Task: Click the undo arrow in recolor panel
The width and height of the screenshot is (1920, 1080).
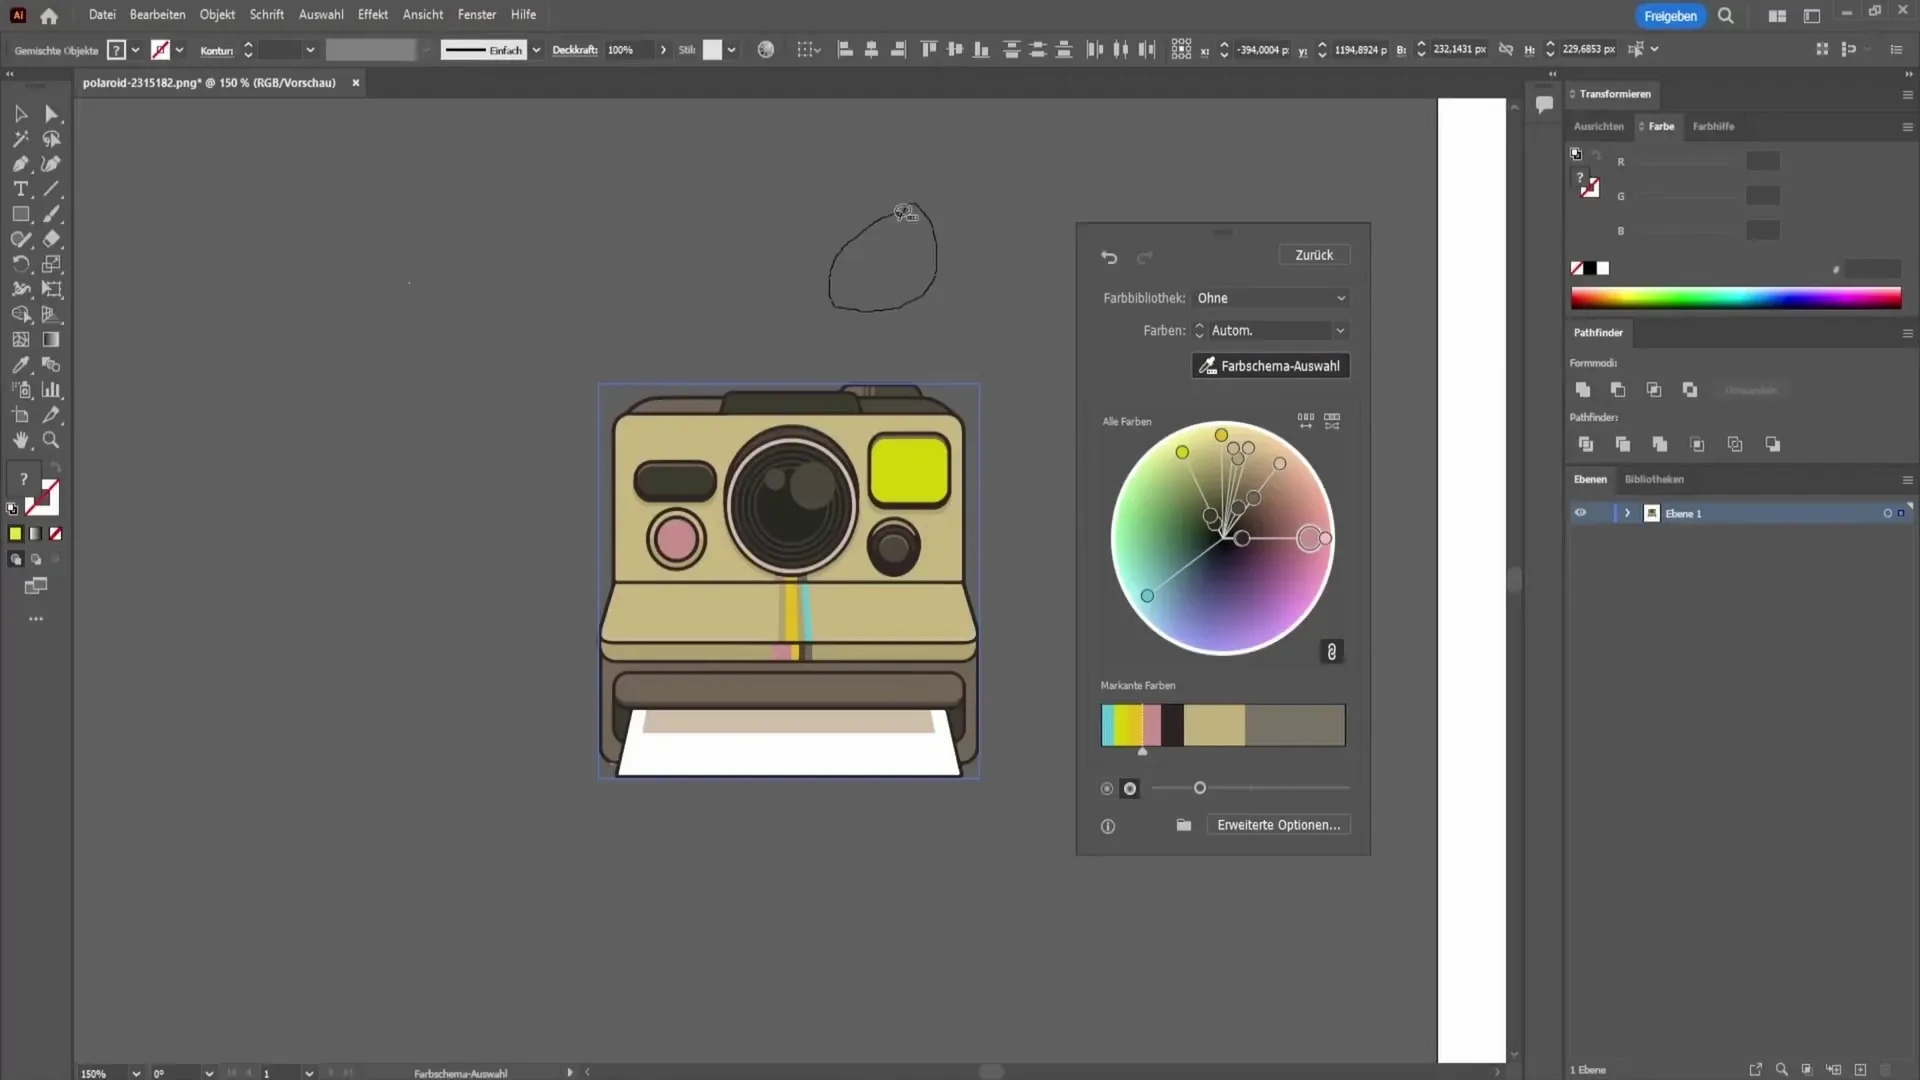Action: [x=1109, y=257]
